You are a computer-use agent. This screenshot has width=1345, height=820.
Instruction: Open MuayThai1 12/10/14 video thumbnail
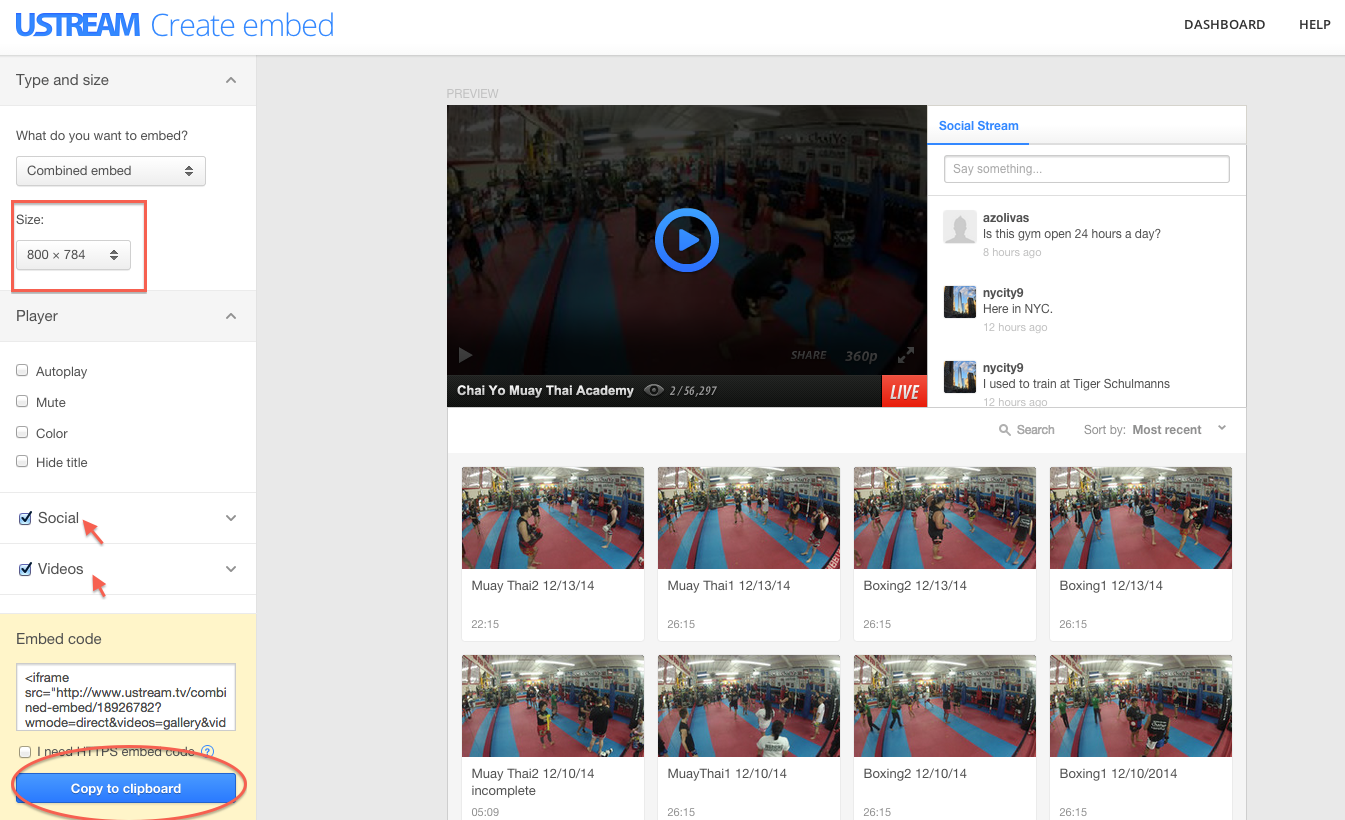[749, 706]
